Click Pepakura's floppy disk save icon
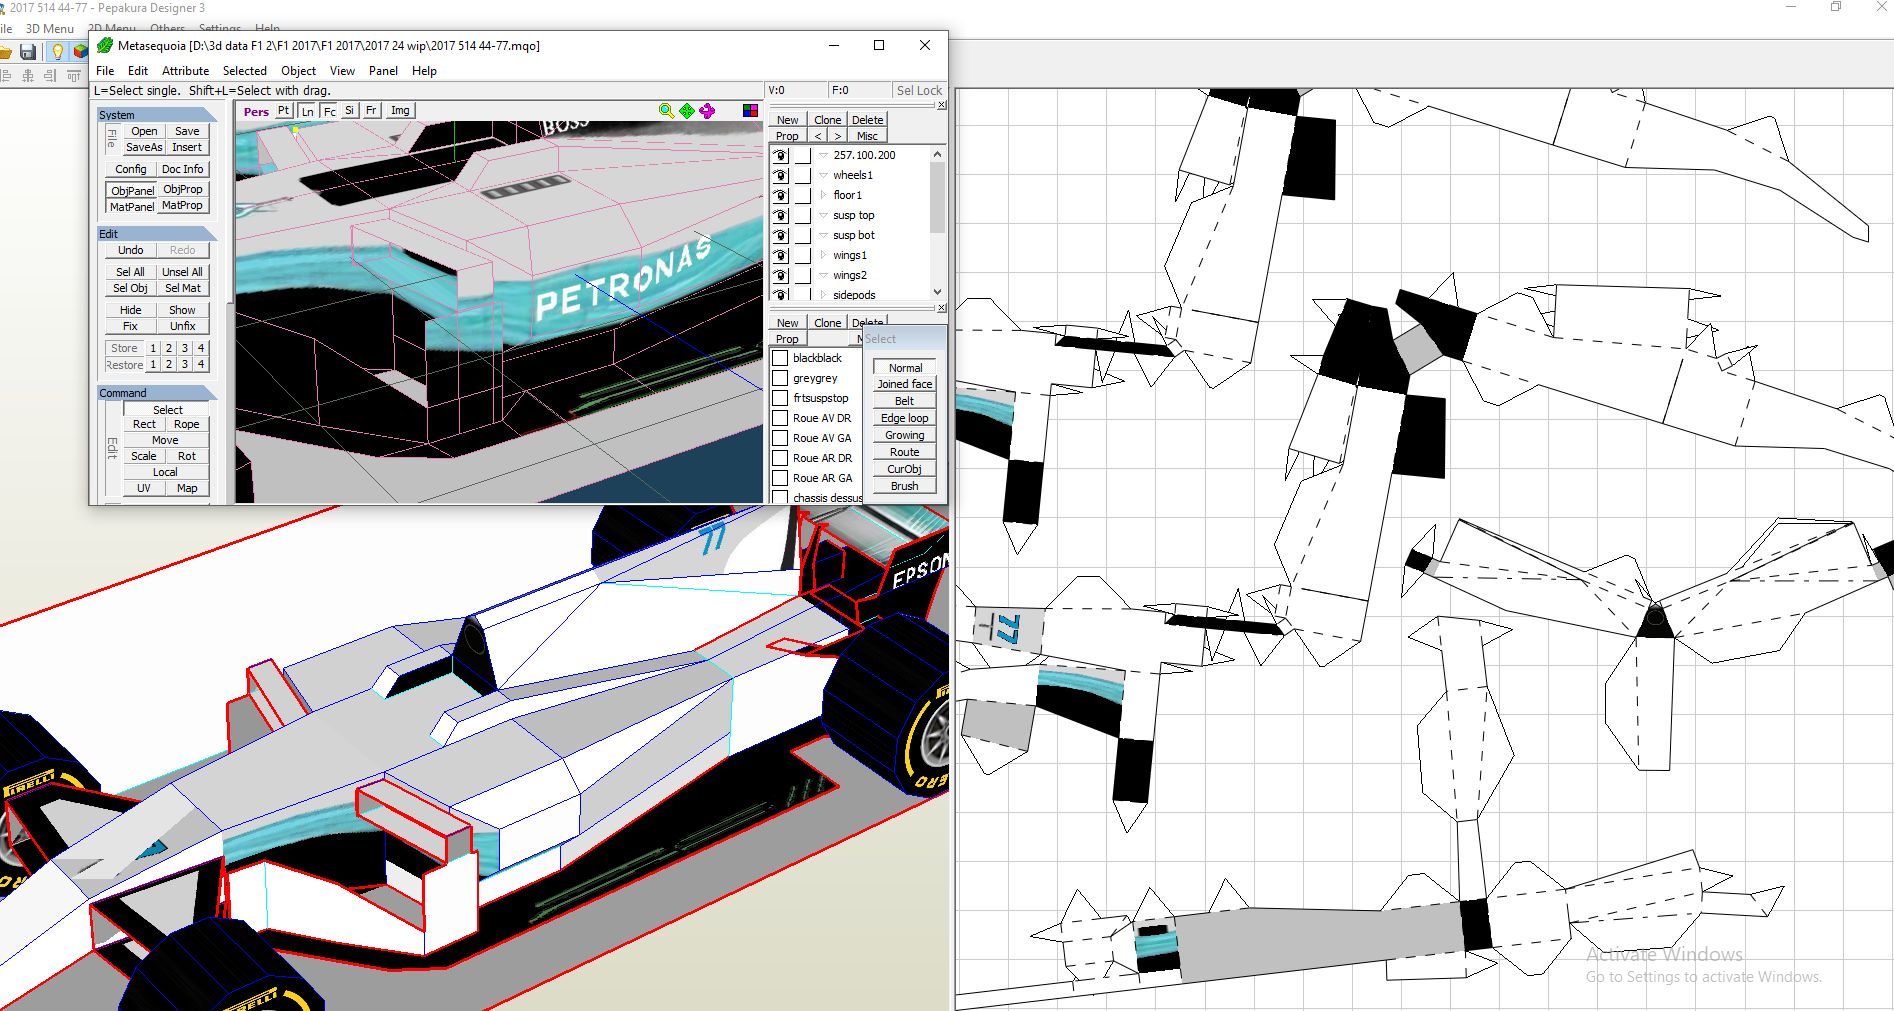 coord(28,52)
